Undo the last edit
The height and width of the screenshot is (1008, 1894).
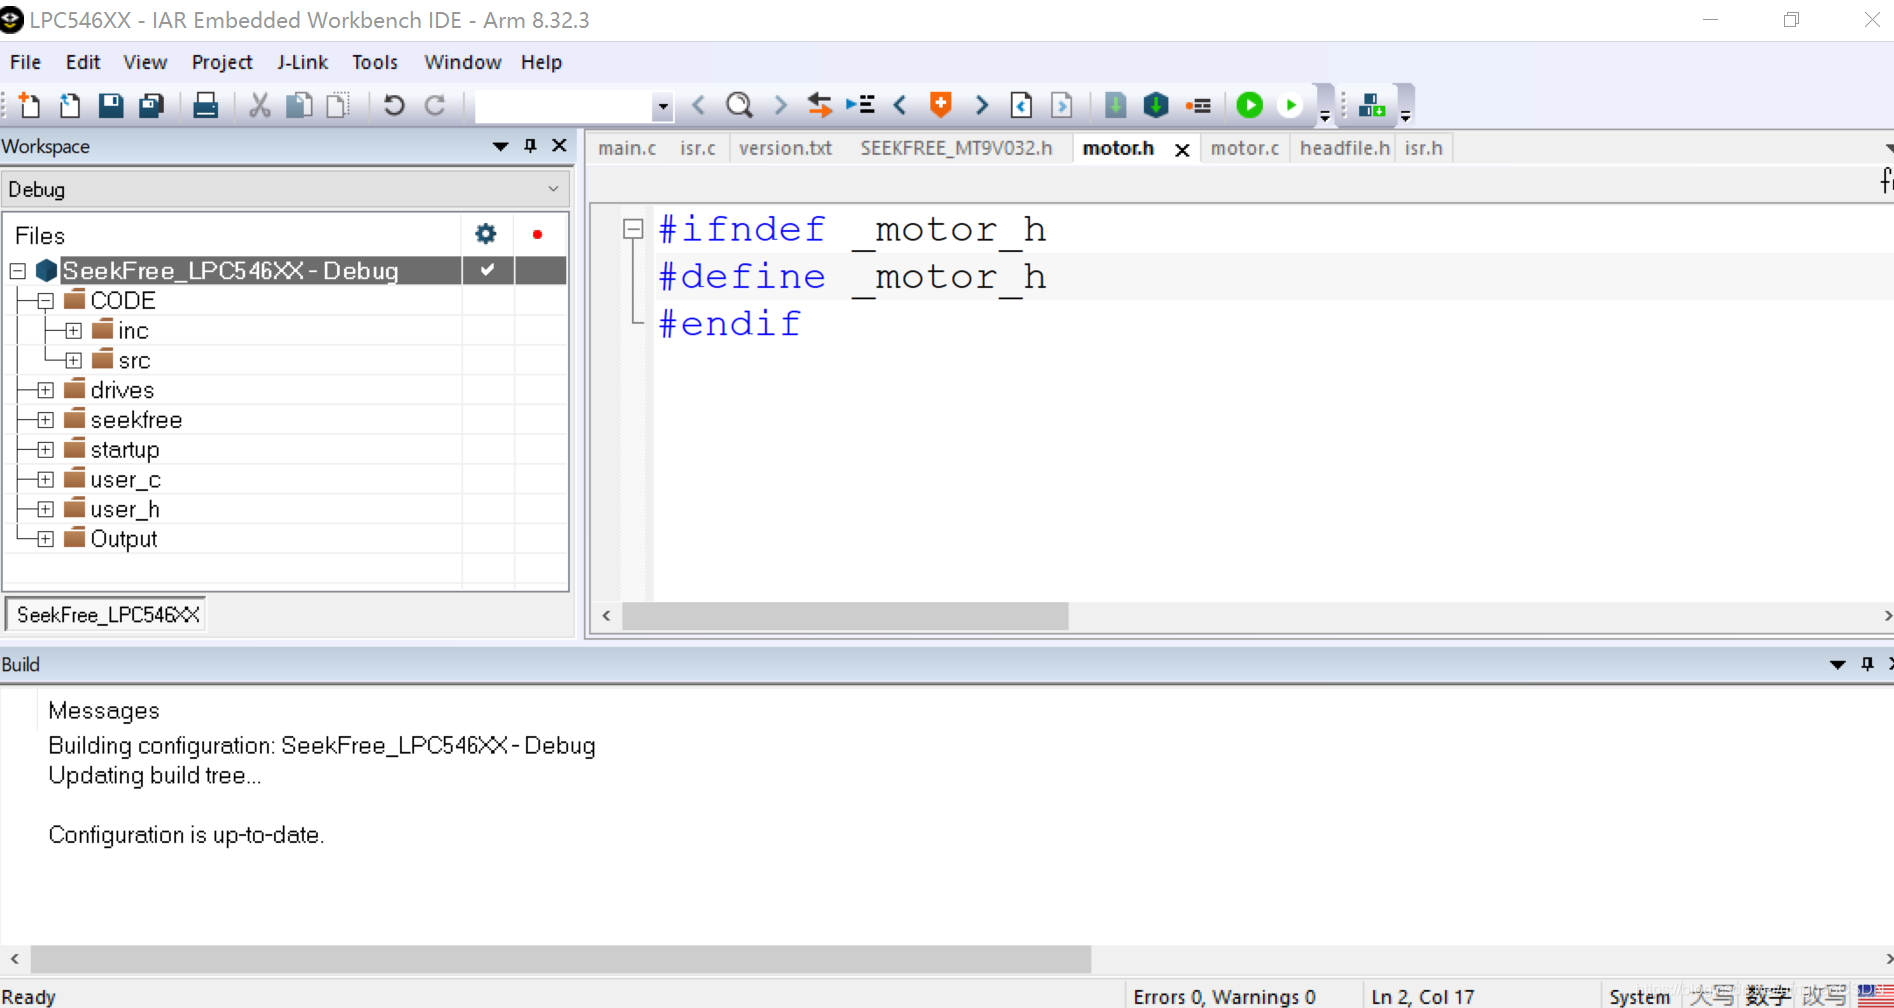(x=394, y=105)
